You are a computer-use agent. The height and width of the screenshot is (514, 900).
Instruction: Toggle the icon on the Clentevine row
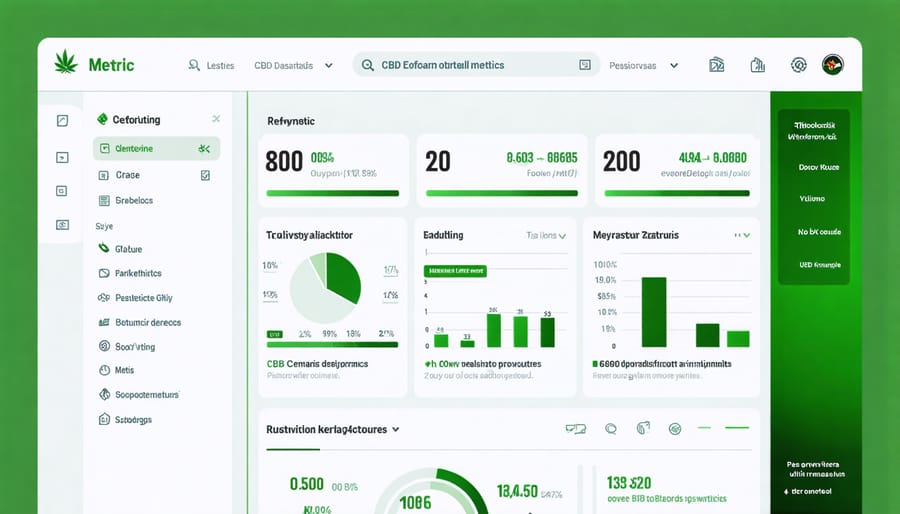click(x=204, y=149)
